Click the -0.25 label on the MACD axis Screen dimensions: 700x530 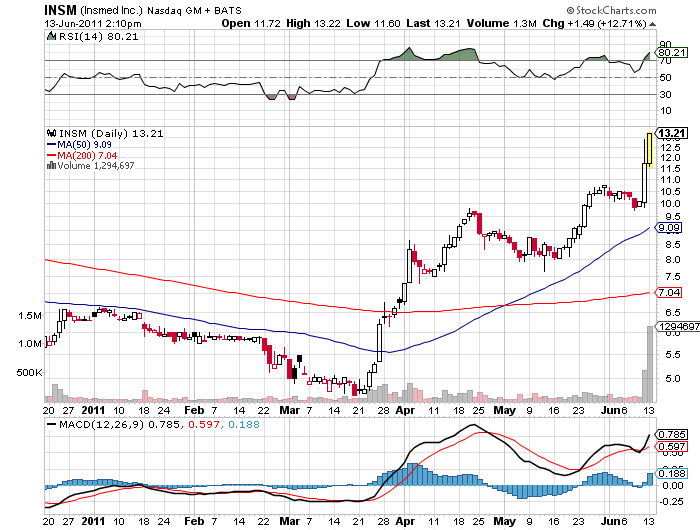(x=671, y=501)
